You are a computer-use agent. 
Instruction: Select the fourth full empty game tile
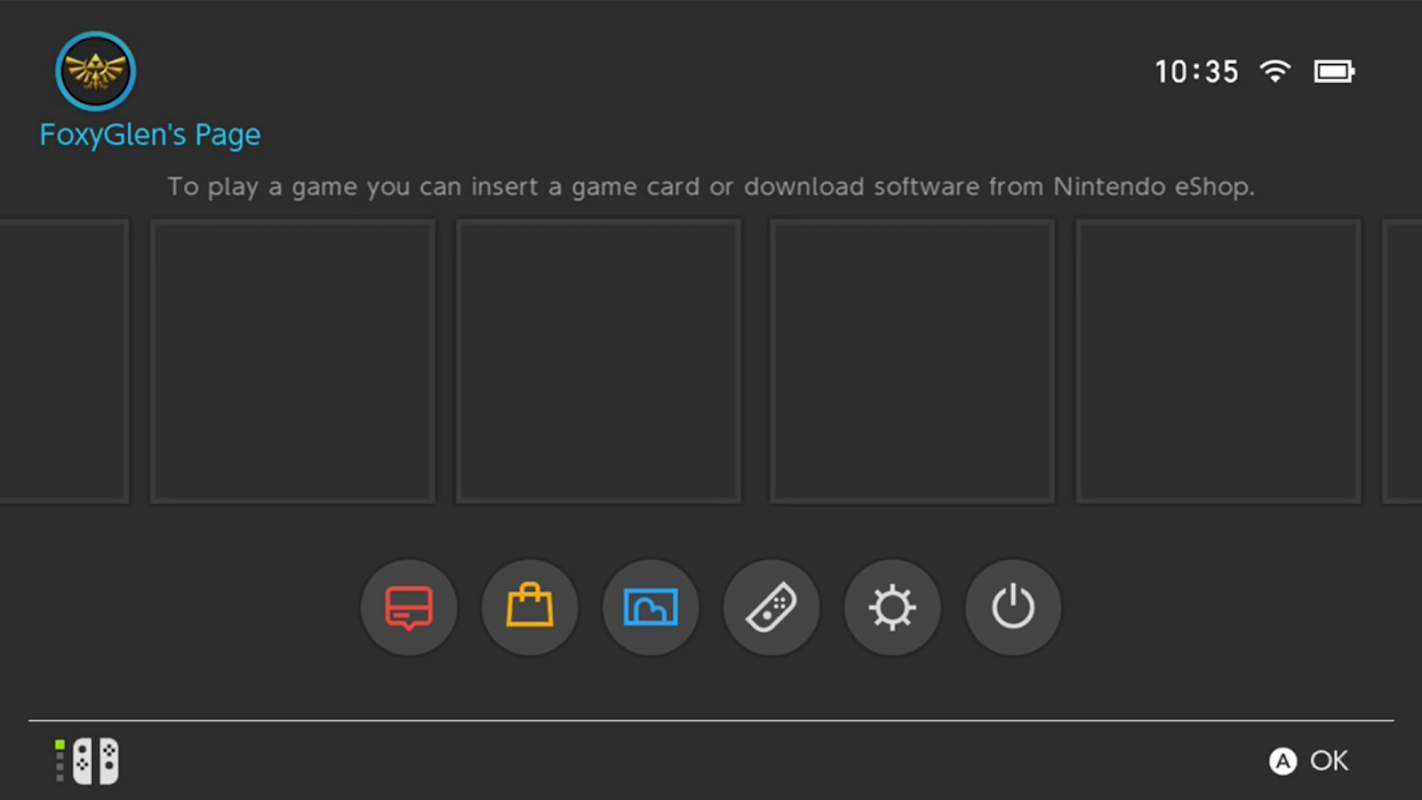(1218, 361)
